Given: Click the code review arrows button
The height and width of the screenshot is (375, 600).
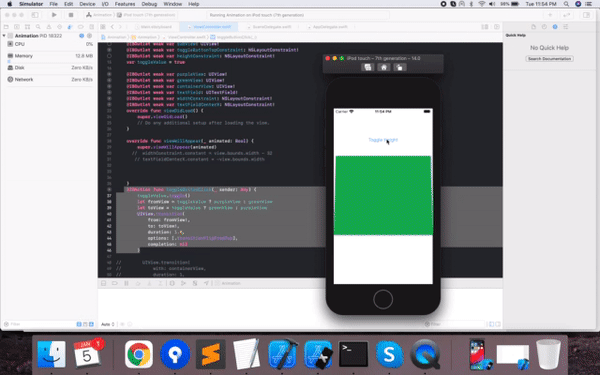Looking at the screenshot, I should click(567, 15).
